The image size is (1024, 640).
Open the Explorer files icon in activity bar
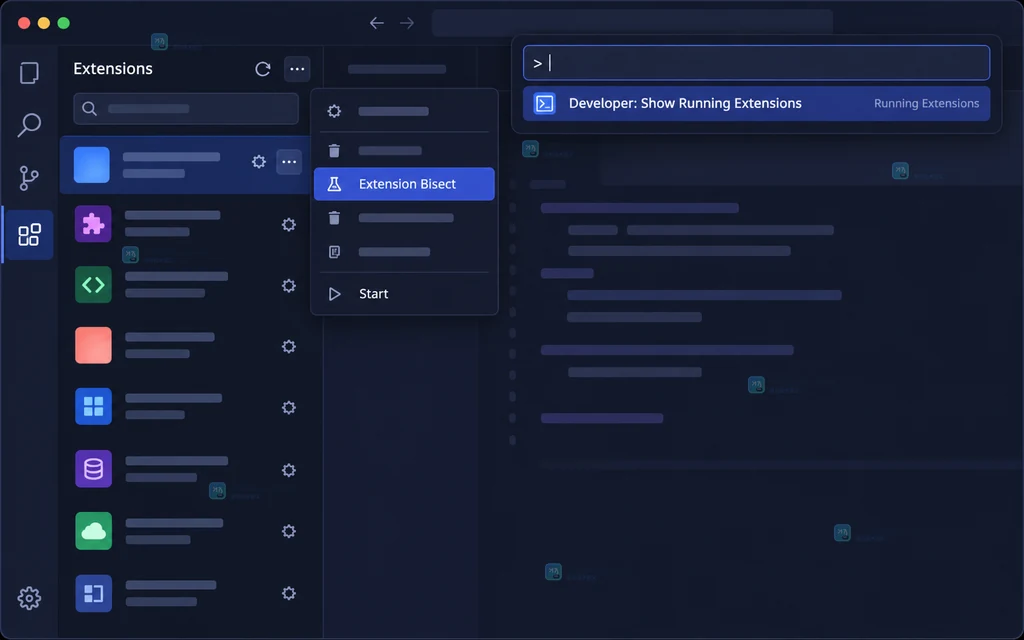click(x=29, y=73)
